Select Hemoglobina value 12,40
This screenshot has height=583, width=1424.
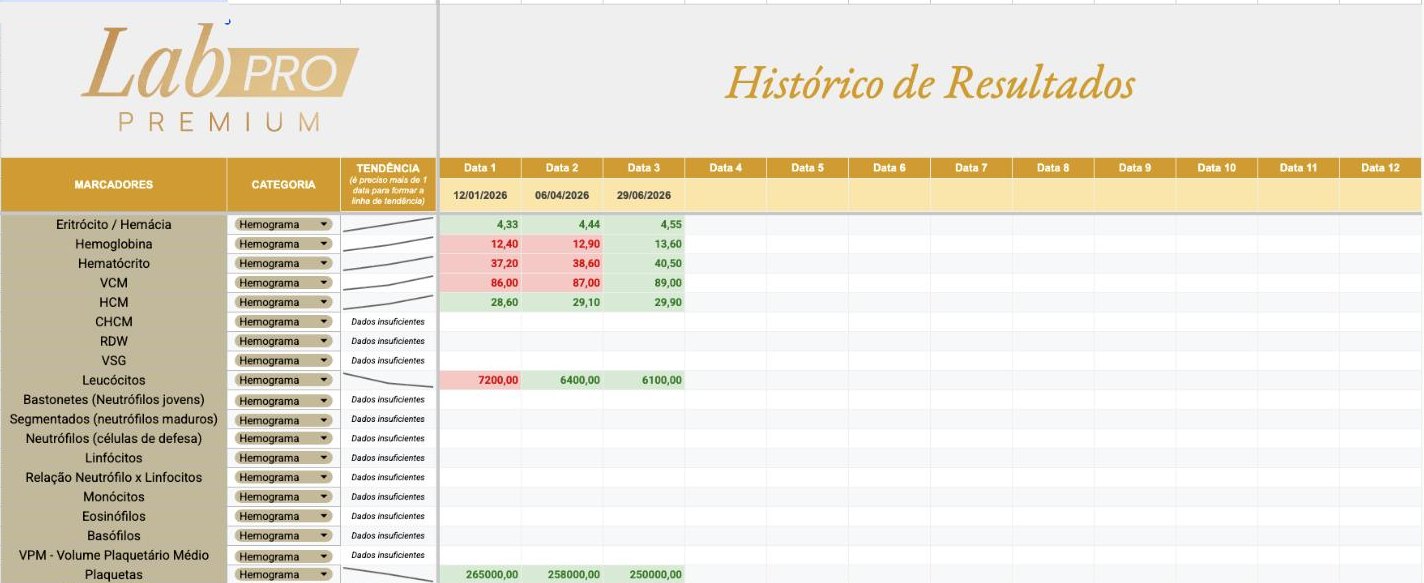coord(480,244)
